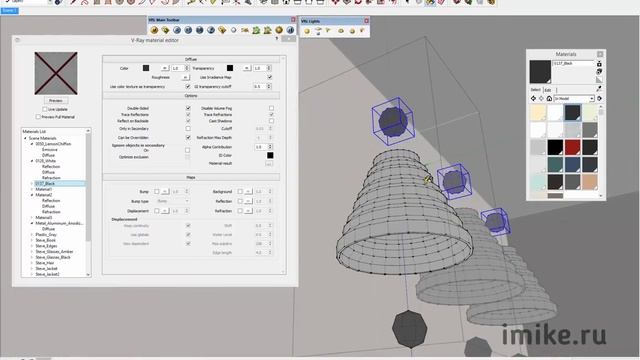Go back in Materials browser
The width and height of the screenshot is (640, 360).
coord(533,98)
